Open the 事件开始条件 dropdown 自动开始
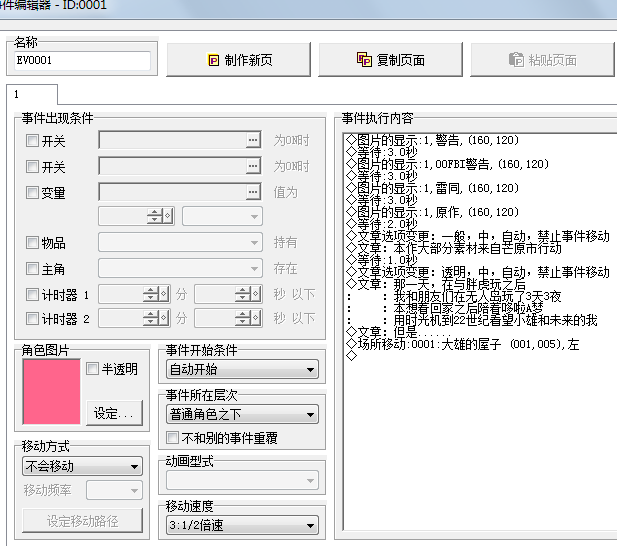 [x=242, y=369]
